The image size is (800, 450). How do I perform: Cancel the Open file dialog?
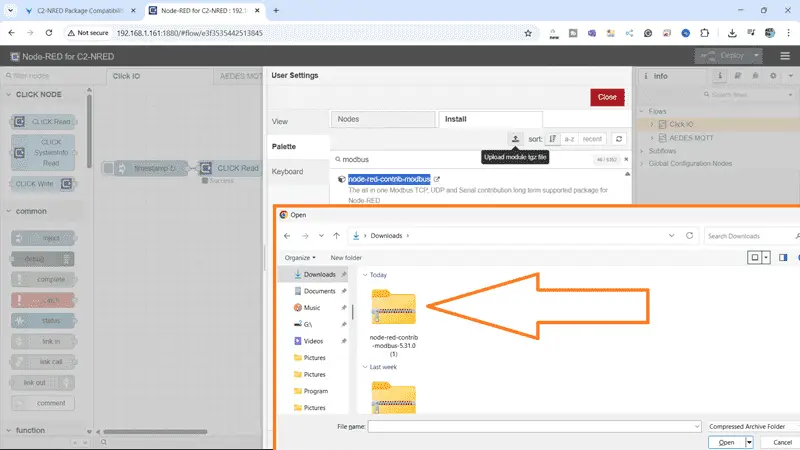pyautogui.click(x=782, y=442)
